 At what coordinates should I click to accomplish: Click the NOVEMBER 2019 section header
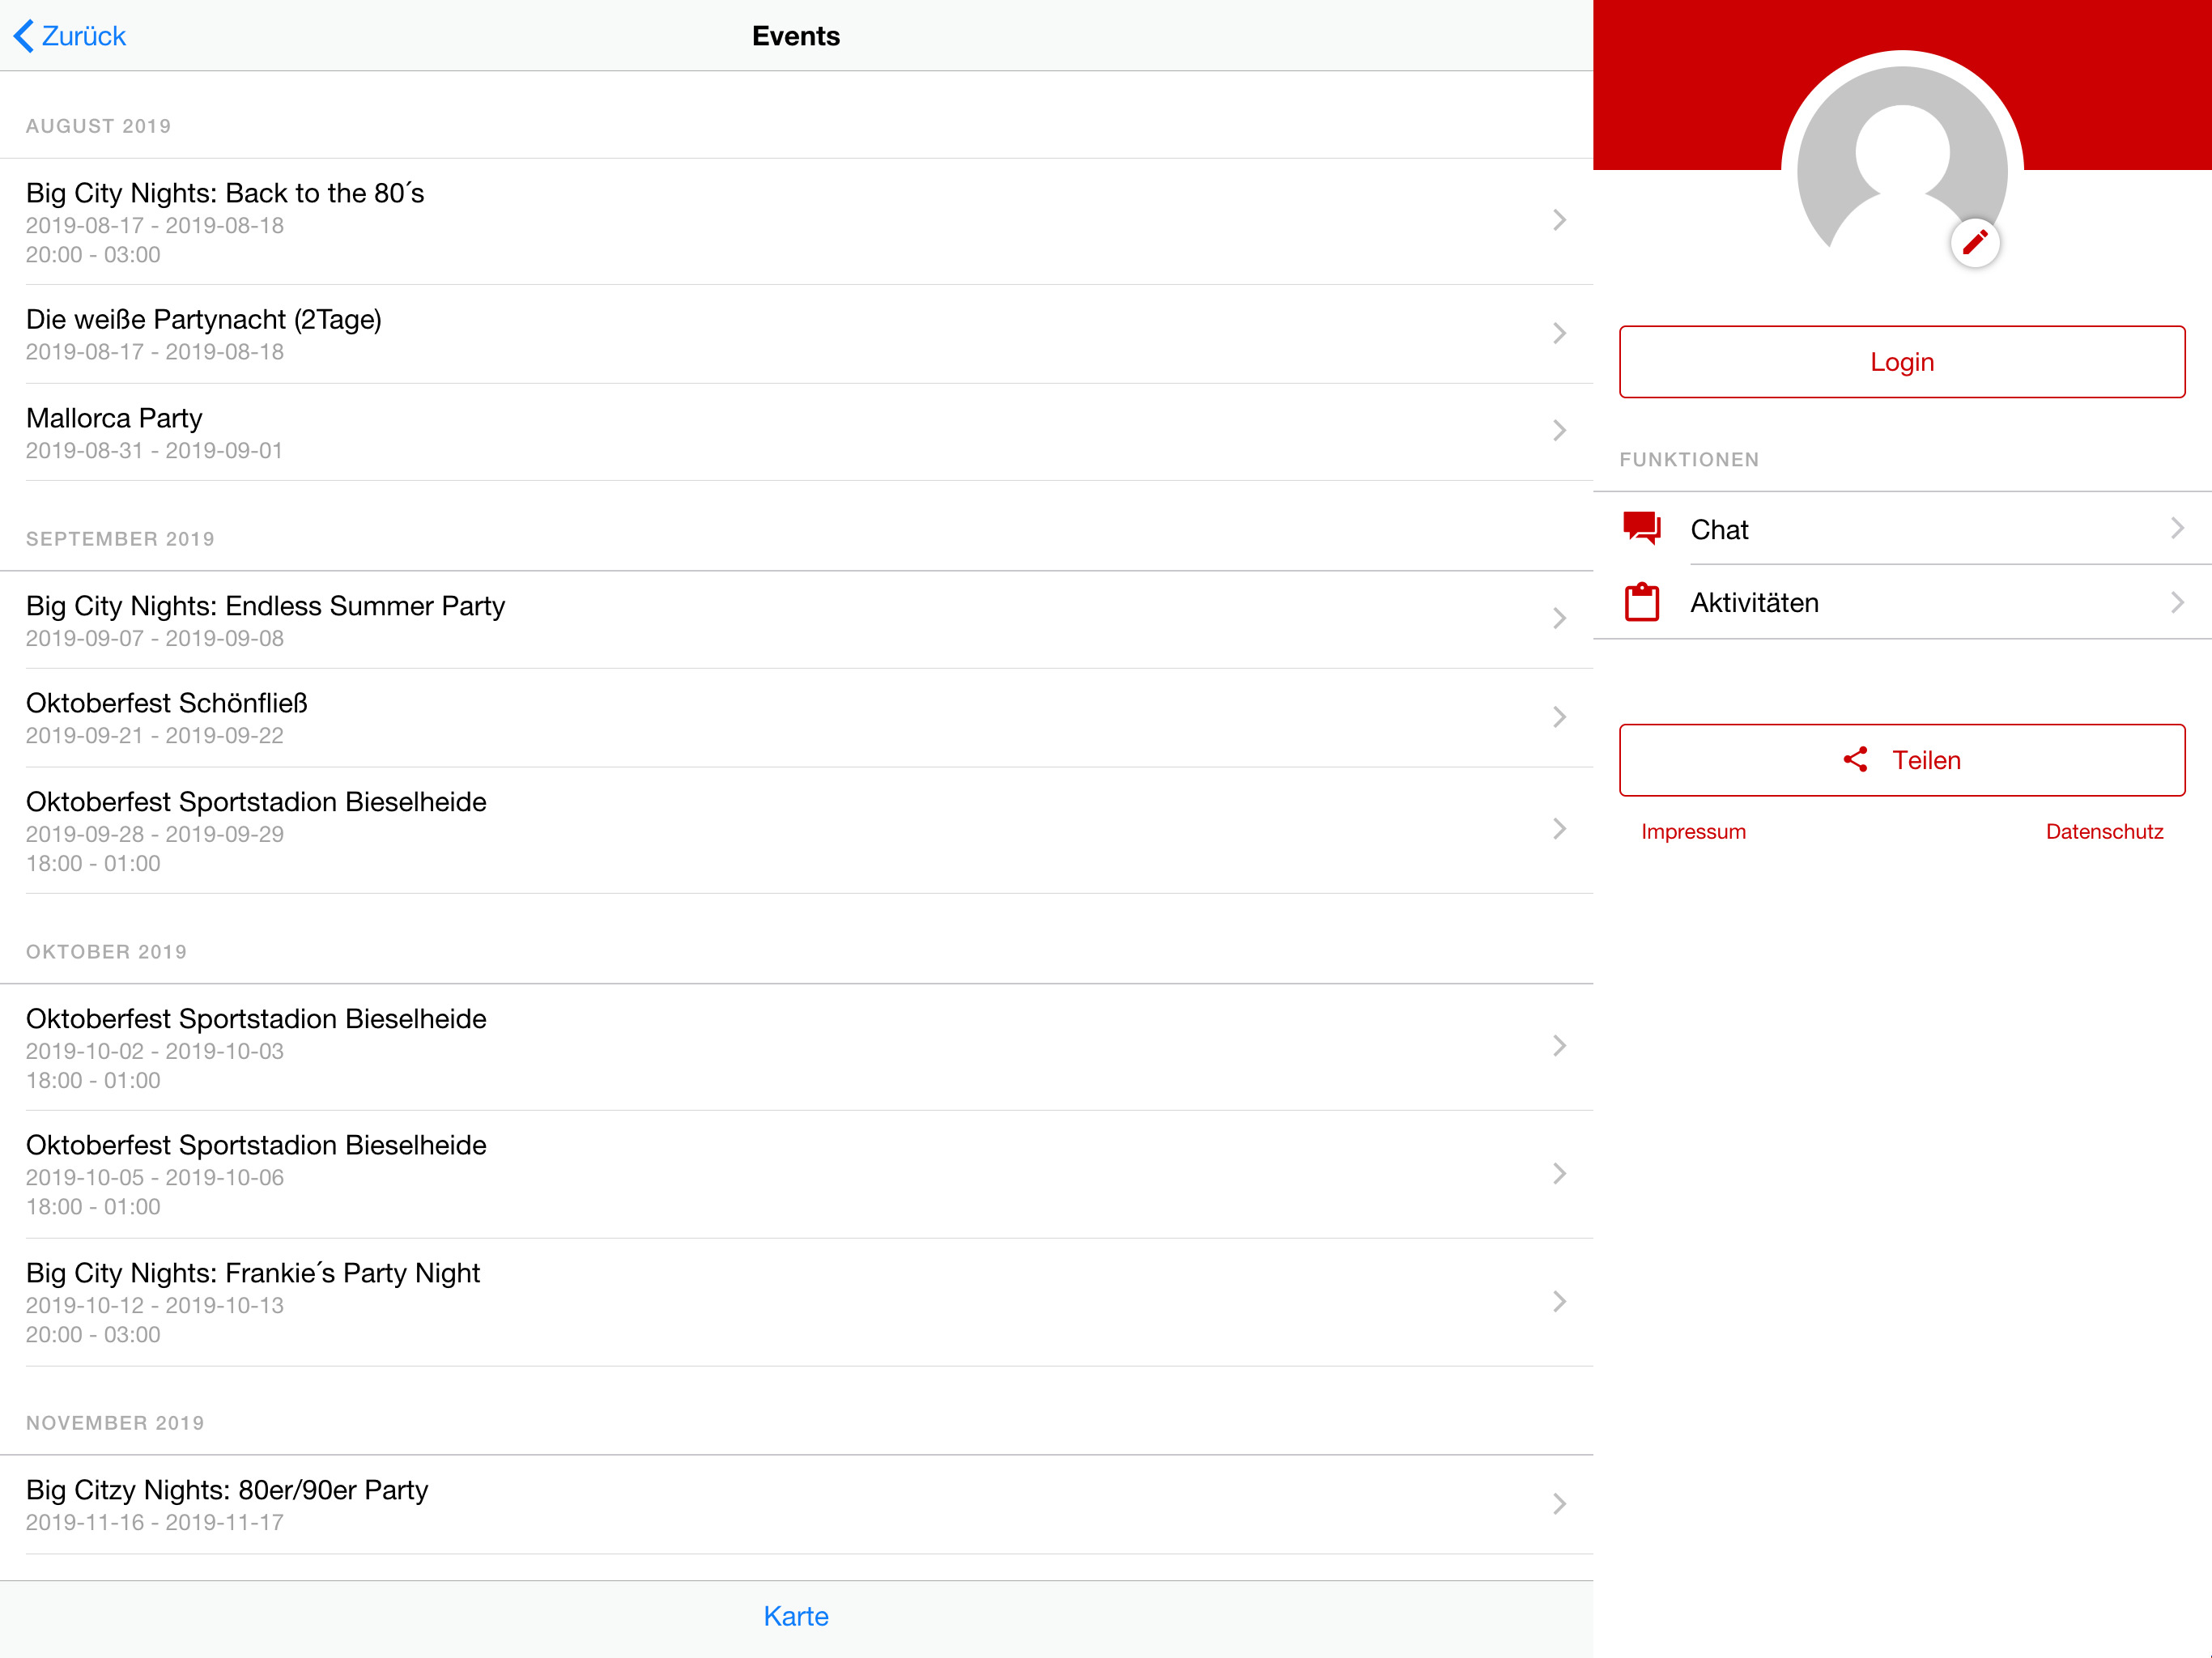pos(115,1423)
